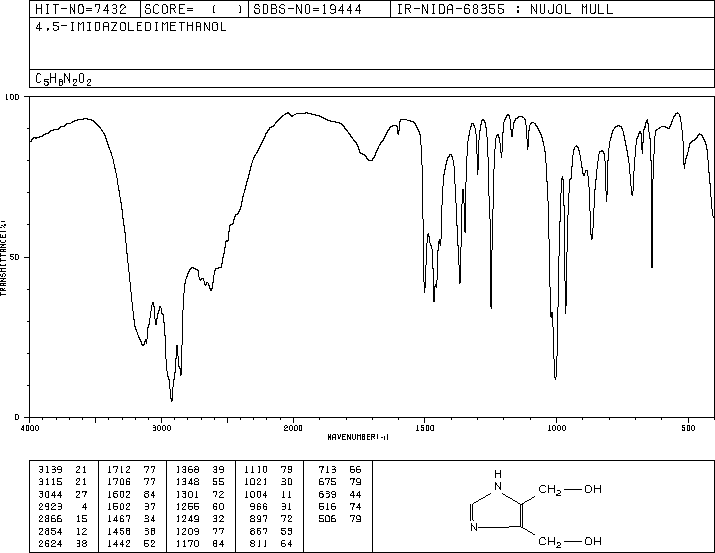The image size is (715, 553).
Task: Click the 1000 x-axis tick label
Action: tap(556, 428)
